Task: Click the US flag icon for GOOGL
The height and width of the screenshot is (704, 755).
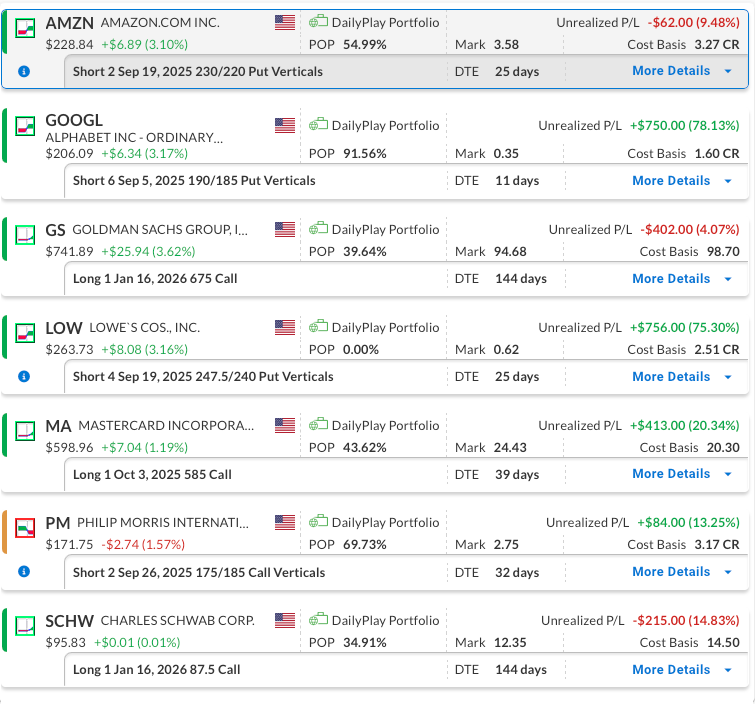Action: coord(285,126)
